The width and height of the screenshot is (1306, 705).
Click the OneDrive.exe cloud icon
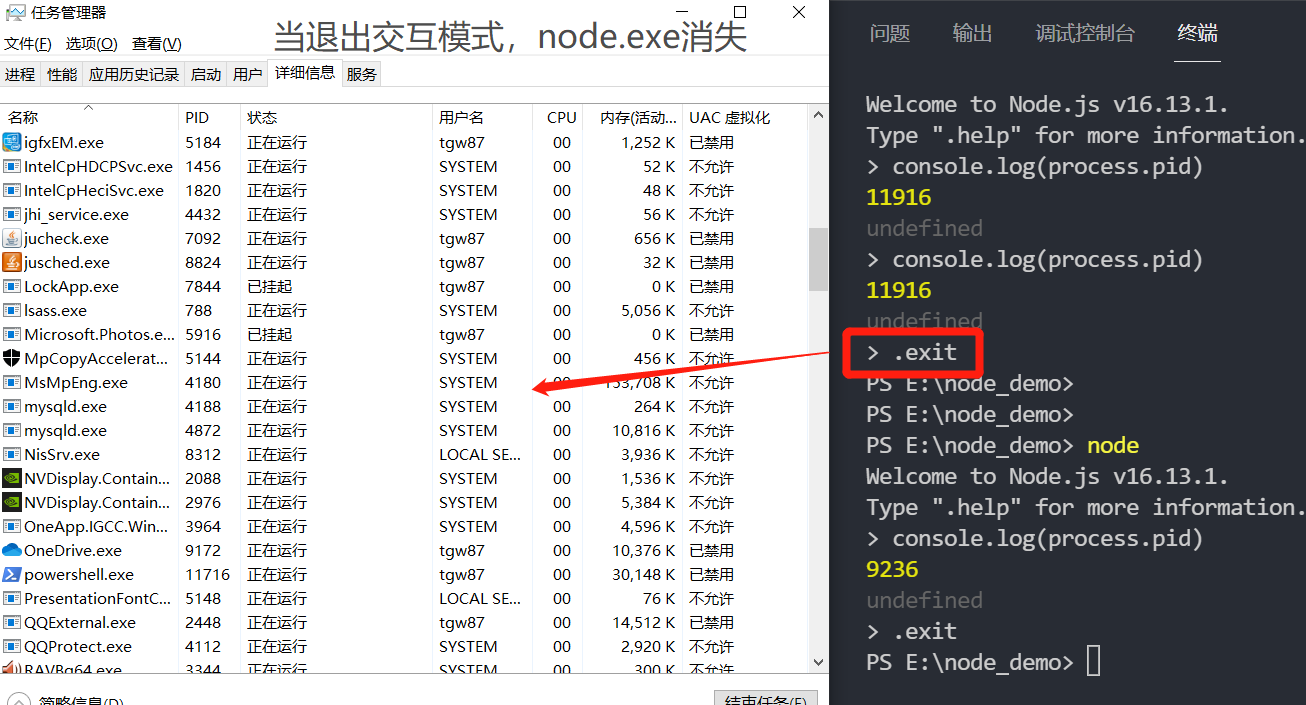(x=12, y=550)
